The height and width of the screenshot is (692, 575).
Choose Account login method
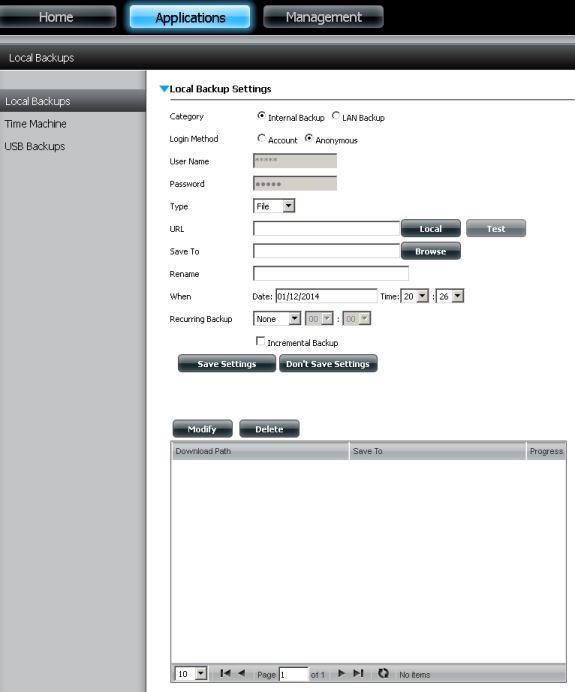pyautogui.click(x=261, y=138)
